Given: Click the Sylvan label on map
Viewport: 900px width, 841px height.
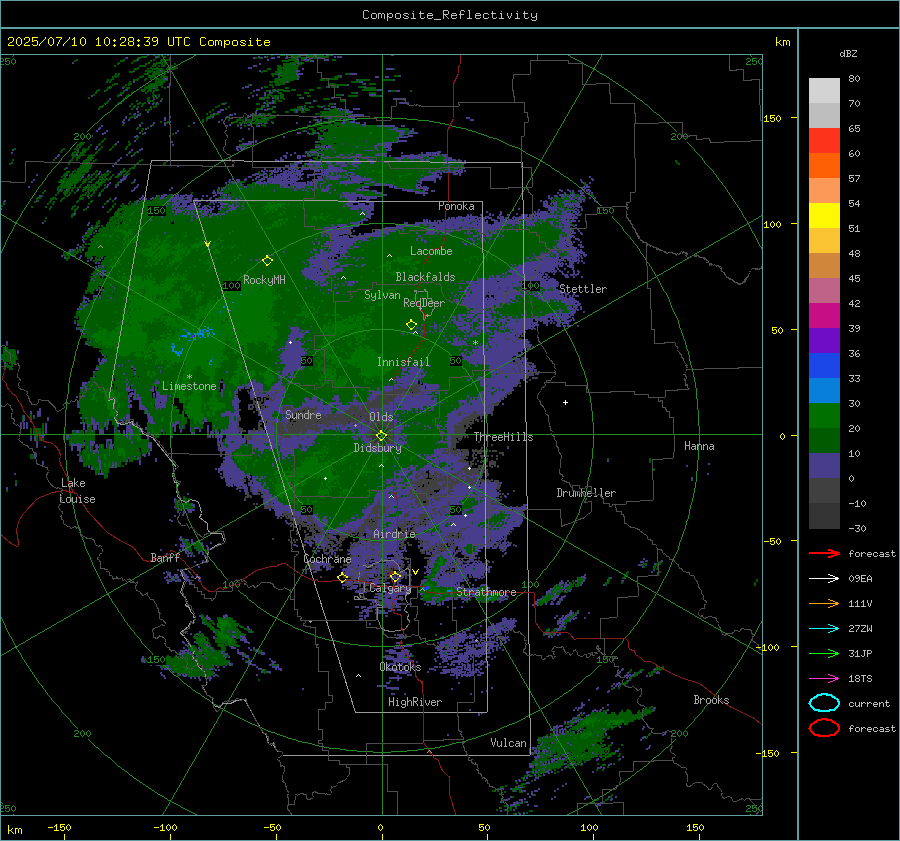Looking at the screenshot, I should click(382, 295).
